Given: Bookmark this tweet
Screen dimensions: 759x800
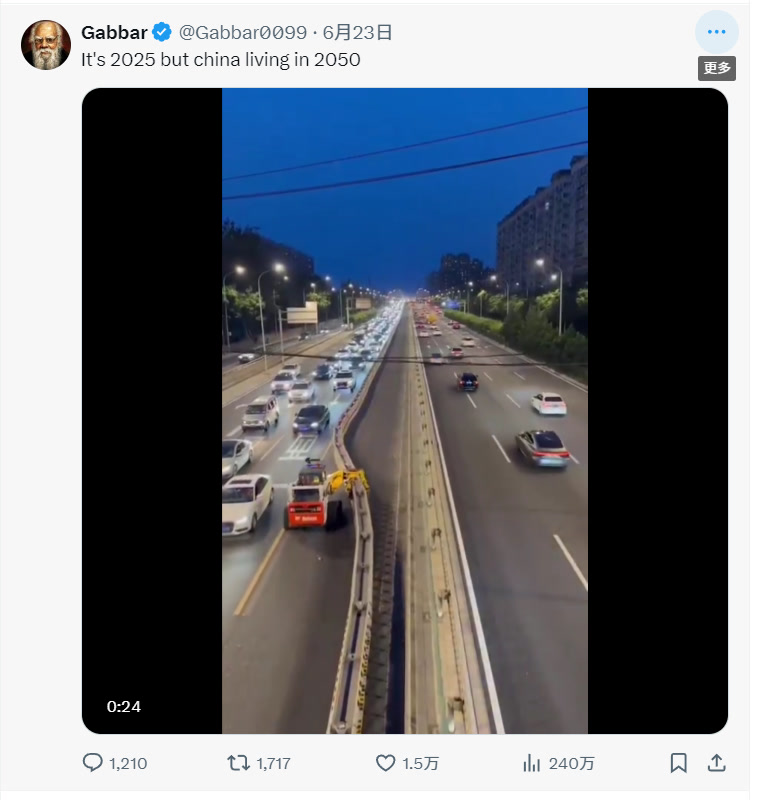Looking at the screenshot, I should click(x=678, y=763).
